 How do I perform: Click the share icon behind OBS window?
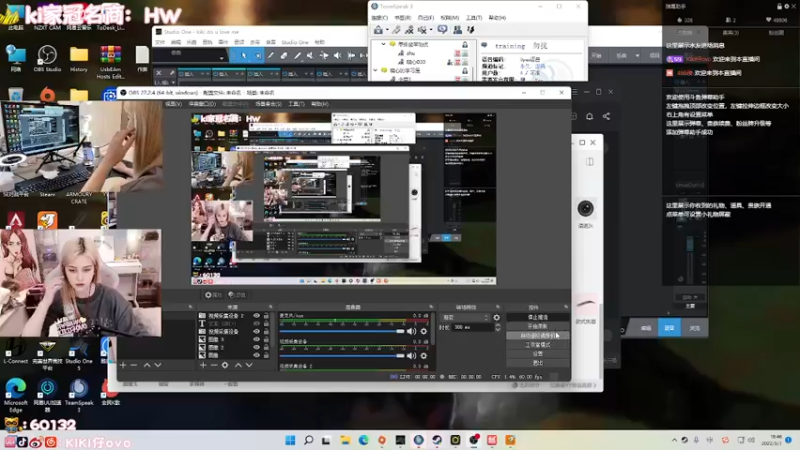[606, 116]
